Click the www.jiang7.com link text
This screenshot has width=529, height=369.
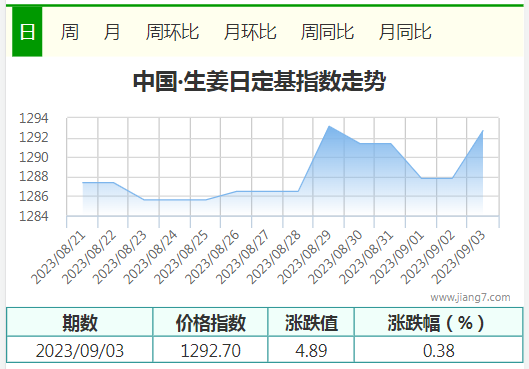(470, 297)
